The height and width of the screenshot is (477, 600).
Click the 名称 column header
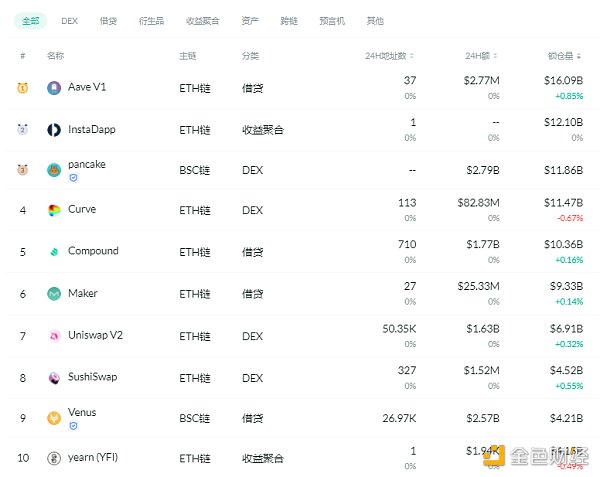tap(55, 56)
